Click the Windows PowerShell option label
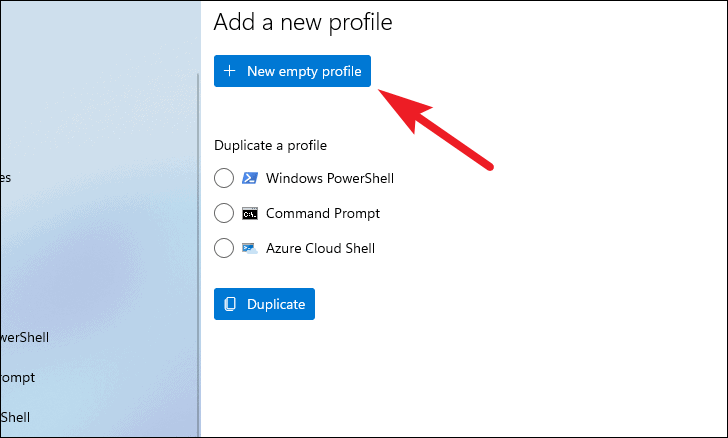This screenshot has width=728, height=438. click(x=330, y=178)
